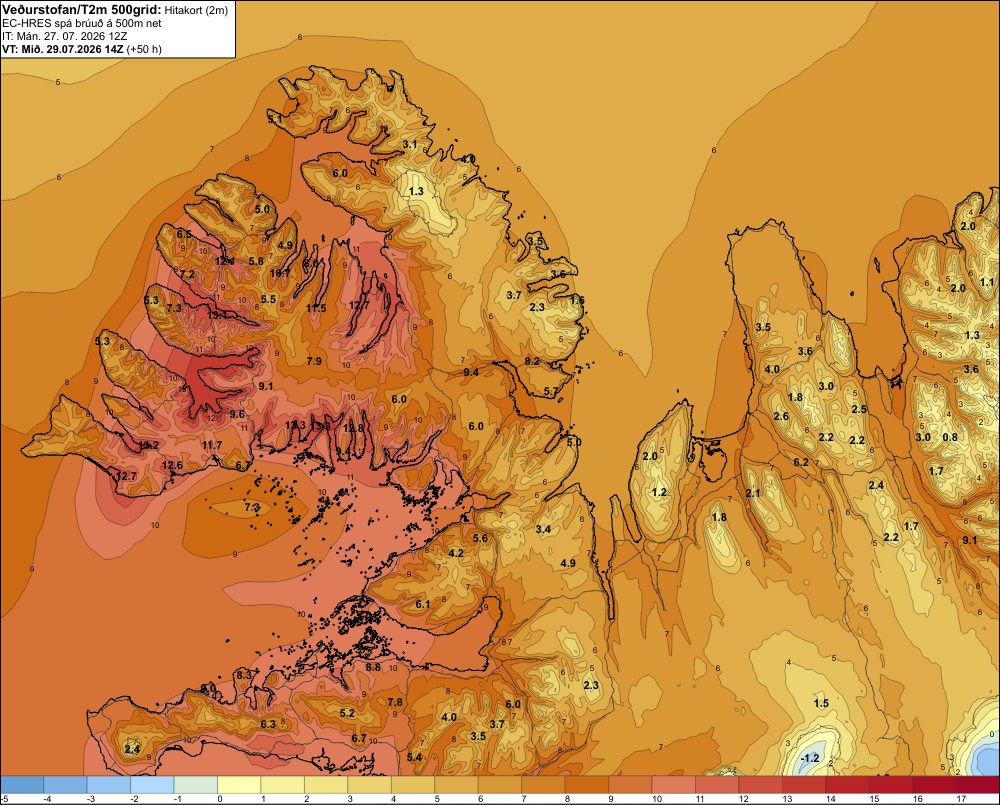Click the 12.7 value at southwest peninsula tip
Image resolution: width=1000 pixels, height=805 pixels.
[x=126, y=475]
